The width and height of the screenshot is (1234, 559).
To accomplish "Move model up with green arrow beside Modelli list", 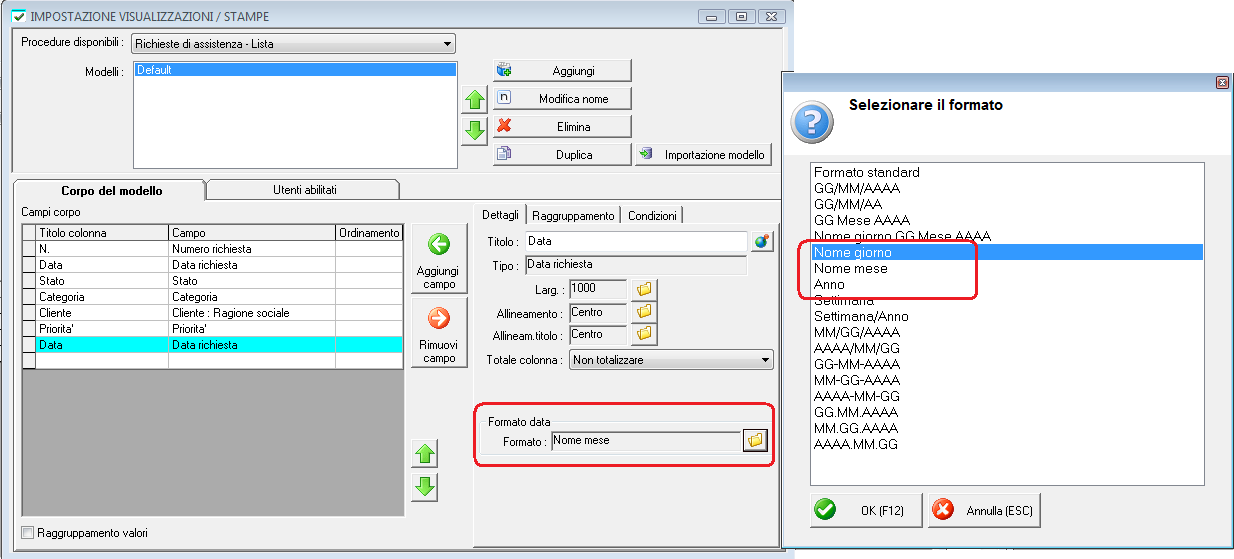I will pos(475,101).
